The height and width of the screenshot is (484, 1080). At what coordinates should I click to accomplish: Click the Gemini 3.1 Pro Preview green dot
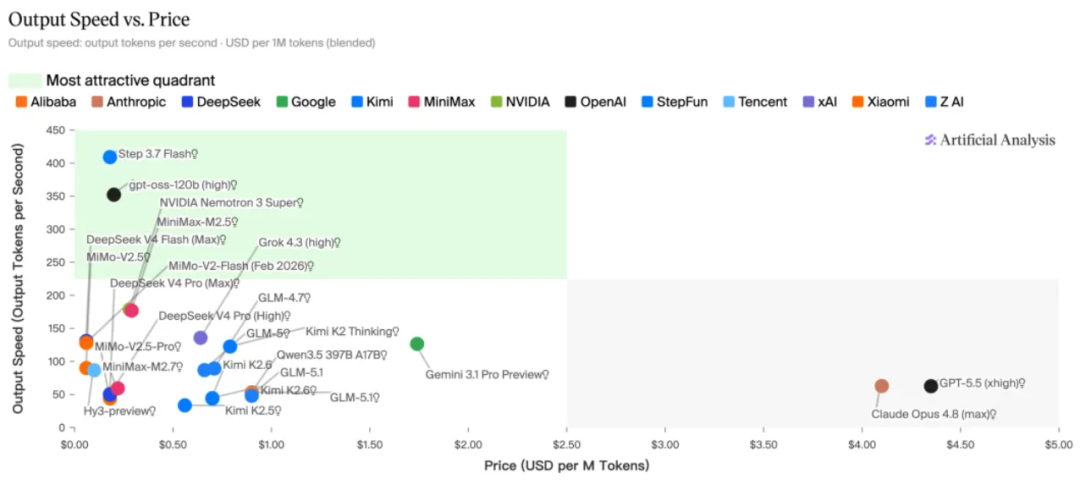coord(417,344)
